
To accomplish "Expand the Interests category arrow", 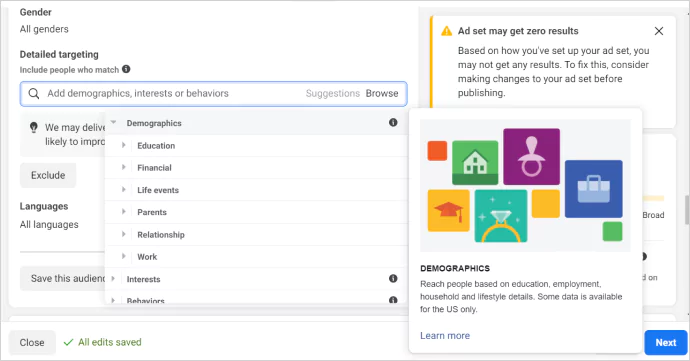I will [113, 279].
